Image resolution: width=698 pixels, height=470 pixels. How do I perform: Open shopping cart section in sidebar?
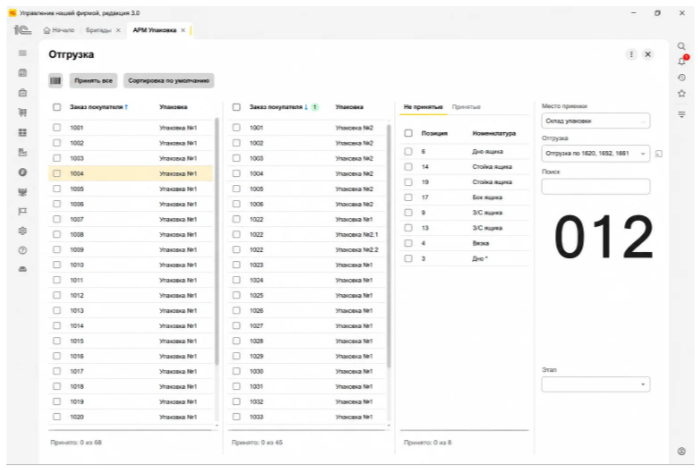point(23,112)
